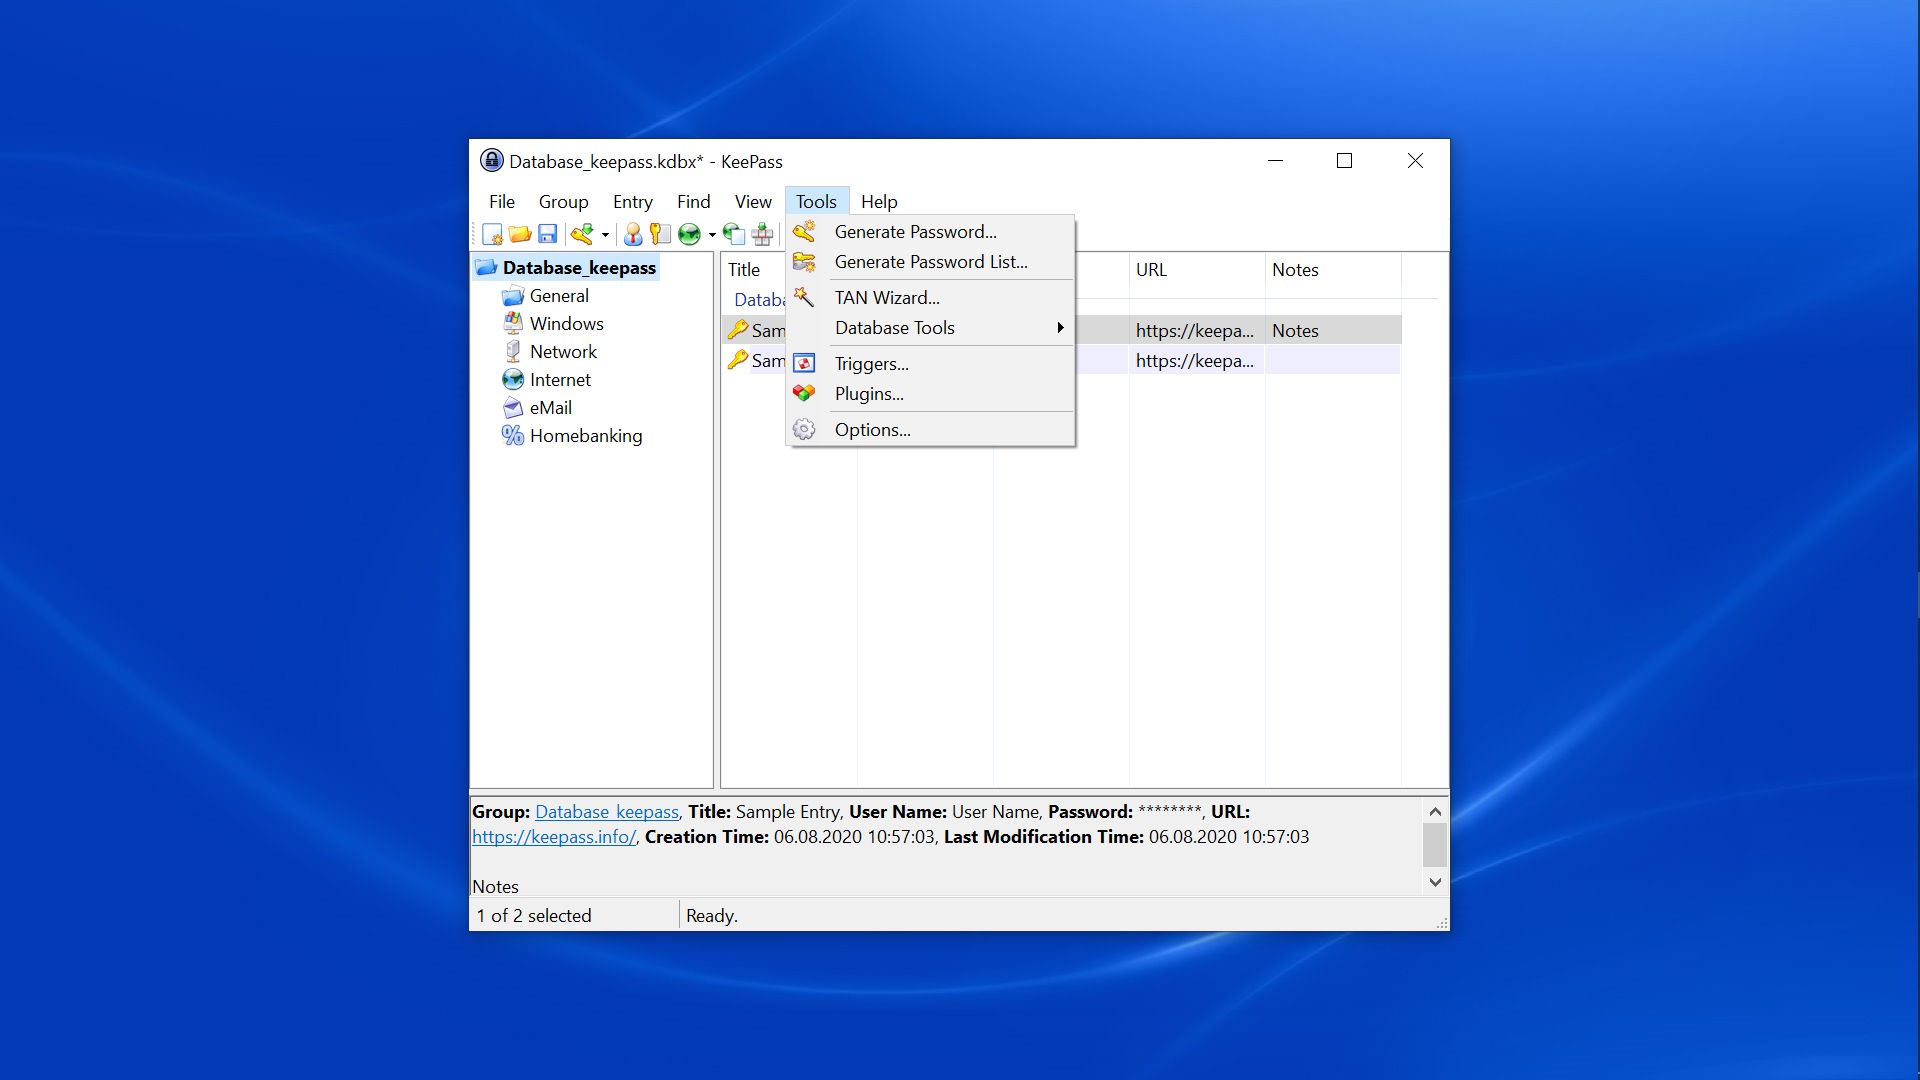1920x1080 pixels.
Task: Click the Open Database folder icon
Action: point(519,234)
